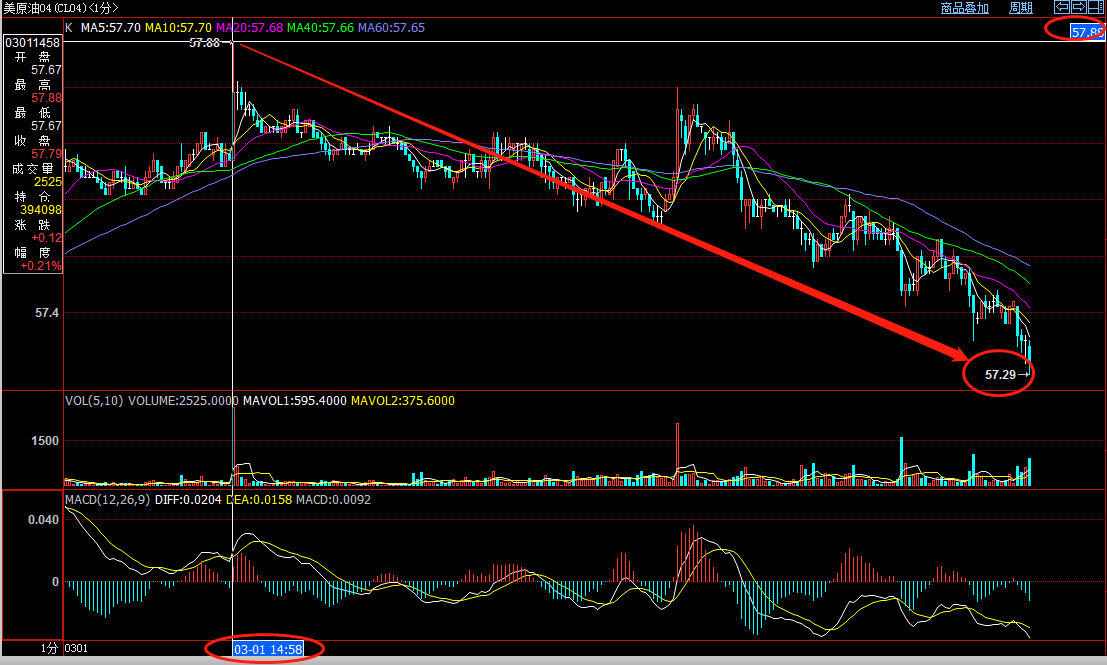Click the left arrow navigation icon
The height and width of the screenshot is (665, 1107).
(x=1061, y=8)
